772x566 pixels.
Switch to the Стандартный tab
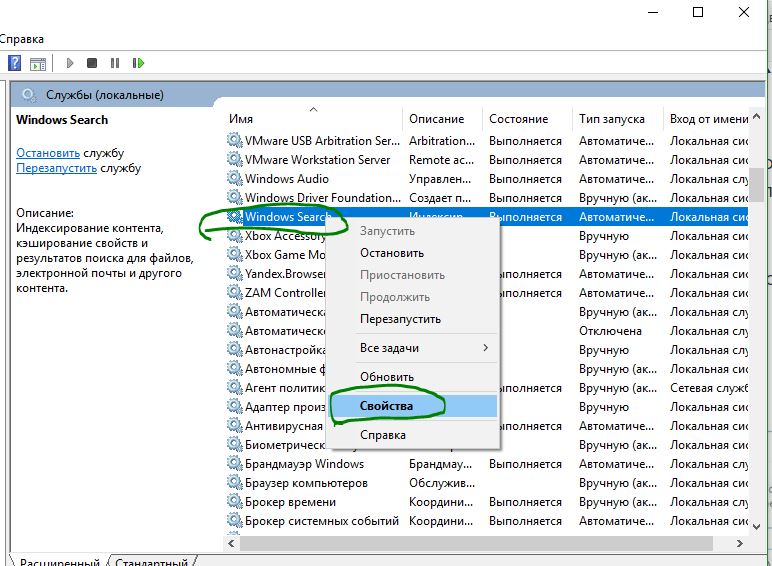pyautogui.click(x=152, y=561)
